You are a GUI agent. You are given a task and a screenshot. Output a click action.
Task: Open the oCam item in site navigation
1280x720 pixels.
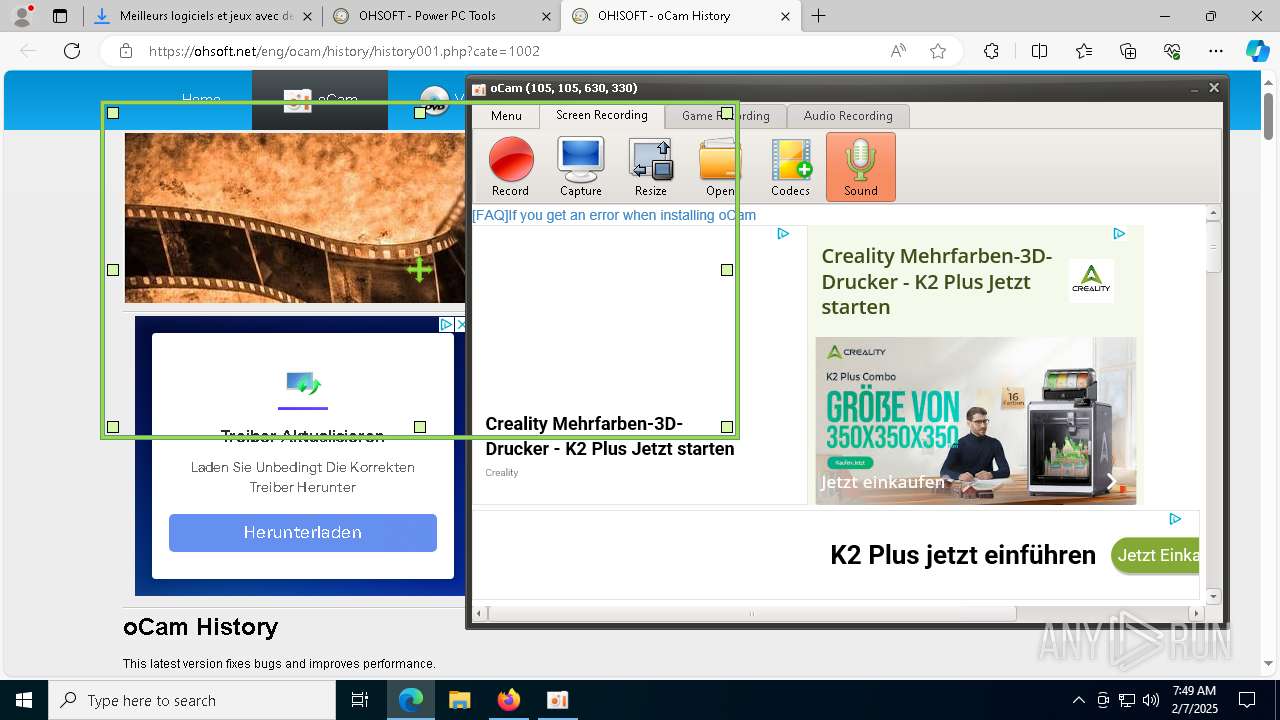tap(320, 100)
